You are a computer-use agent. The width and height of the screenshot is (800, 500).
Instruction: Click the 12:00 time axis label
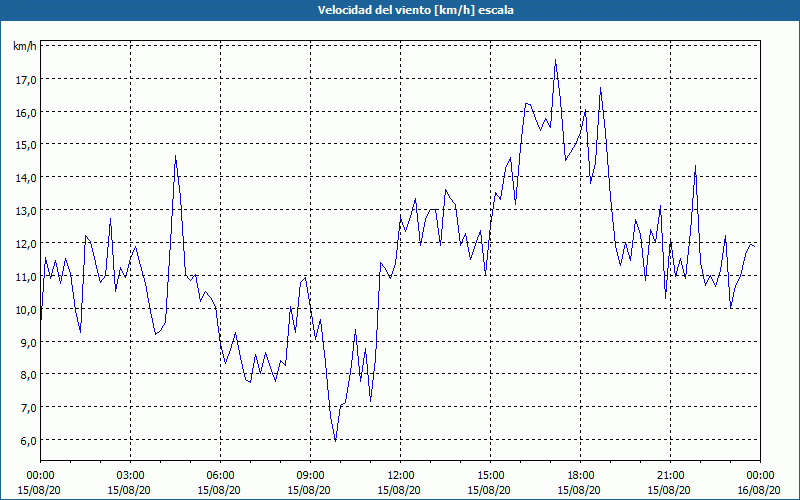401,476
